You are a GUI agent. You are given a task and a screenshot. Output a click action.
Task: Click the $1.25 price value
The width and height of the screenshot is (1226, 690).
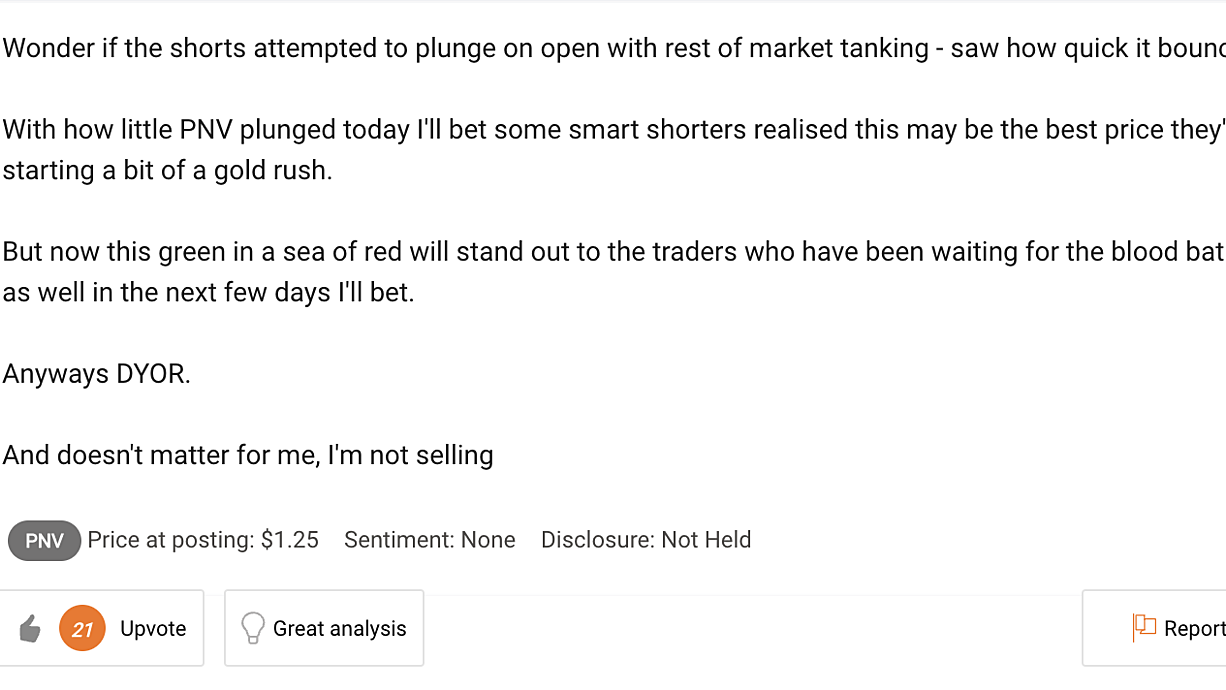coord(290,540)
